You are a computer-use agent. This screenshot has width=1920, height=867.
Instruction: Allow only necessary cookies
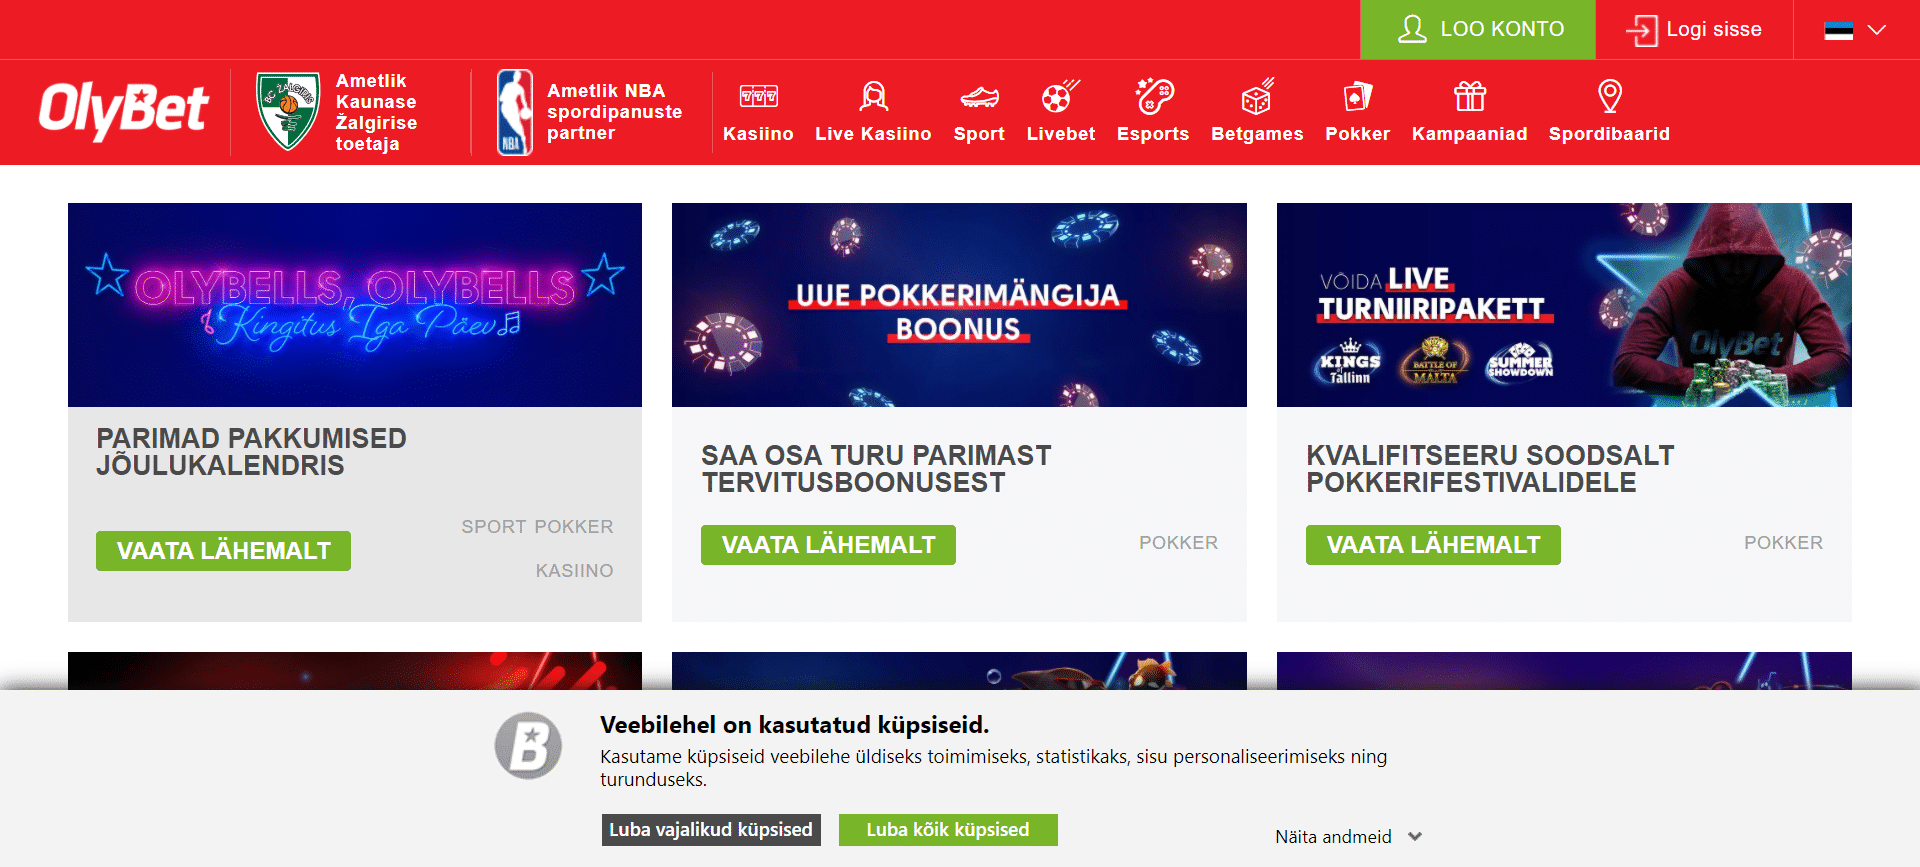[x=711, y=830]
